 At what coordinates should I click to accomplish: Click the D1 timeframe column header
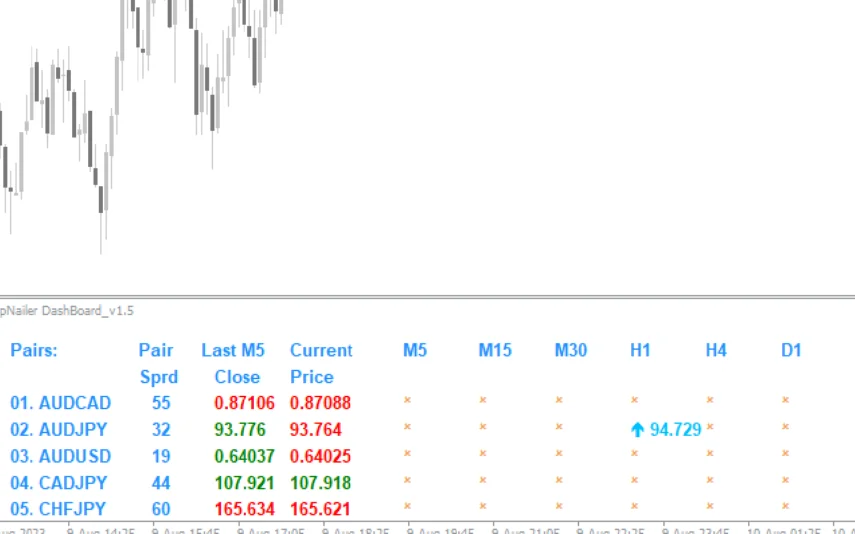click(x=791, y=350)
